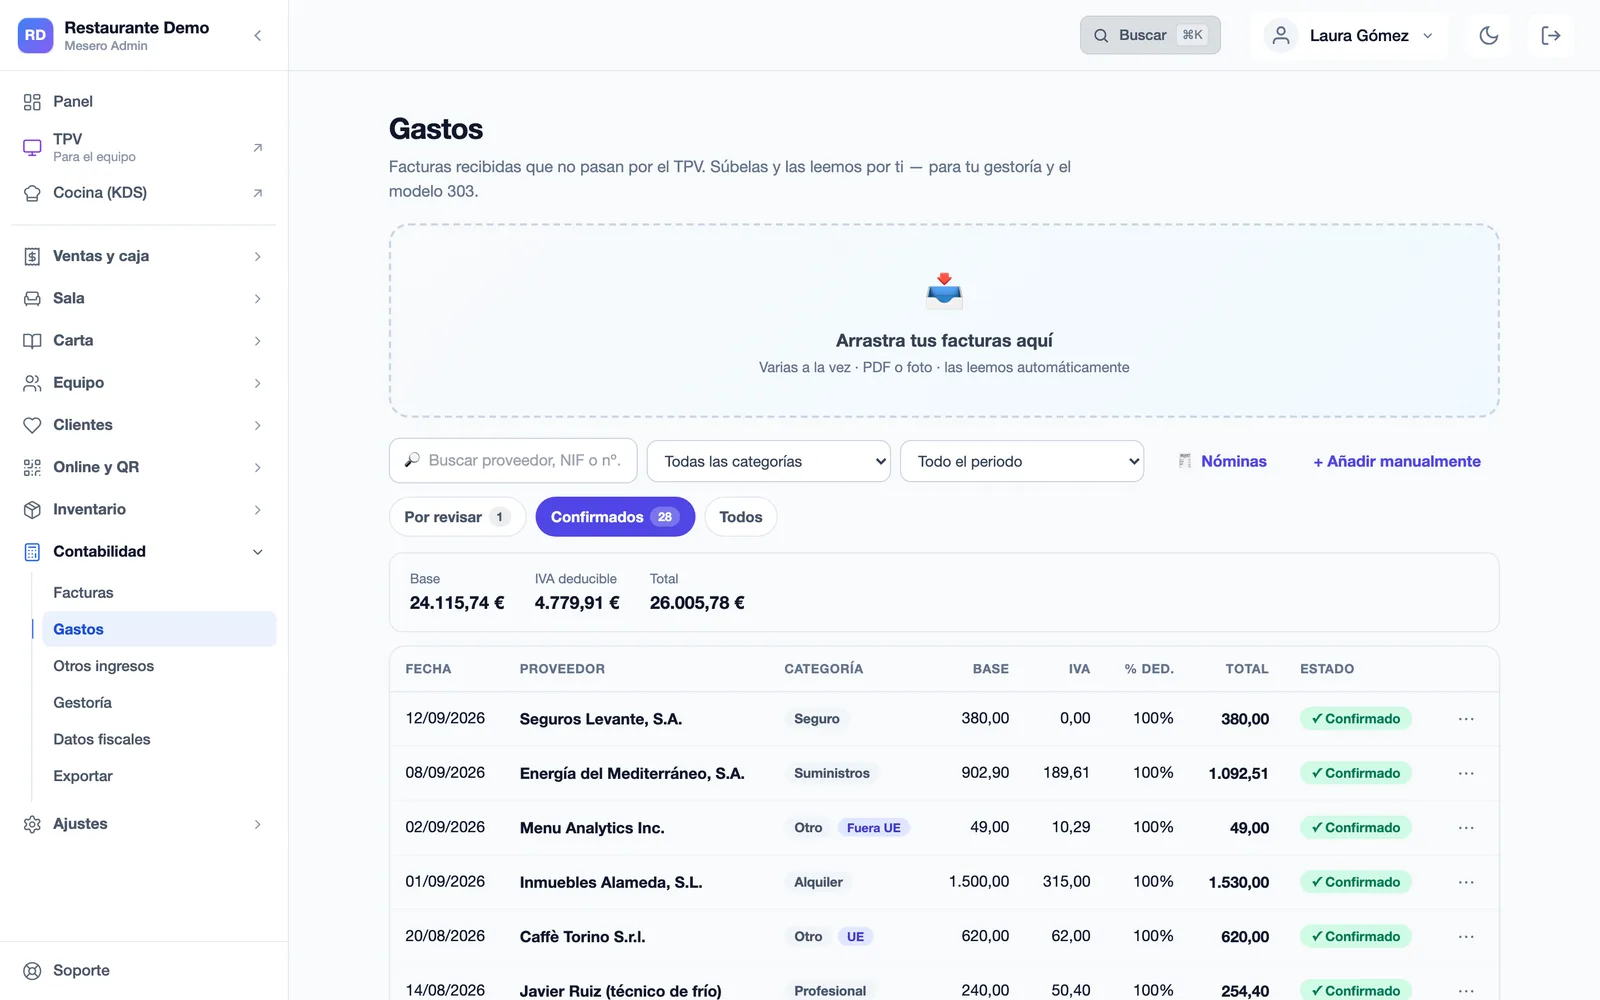Open the Buscar search button
Viewport: 1600px width, 1000px height.
1150,35
